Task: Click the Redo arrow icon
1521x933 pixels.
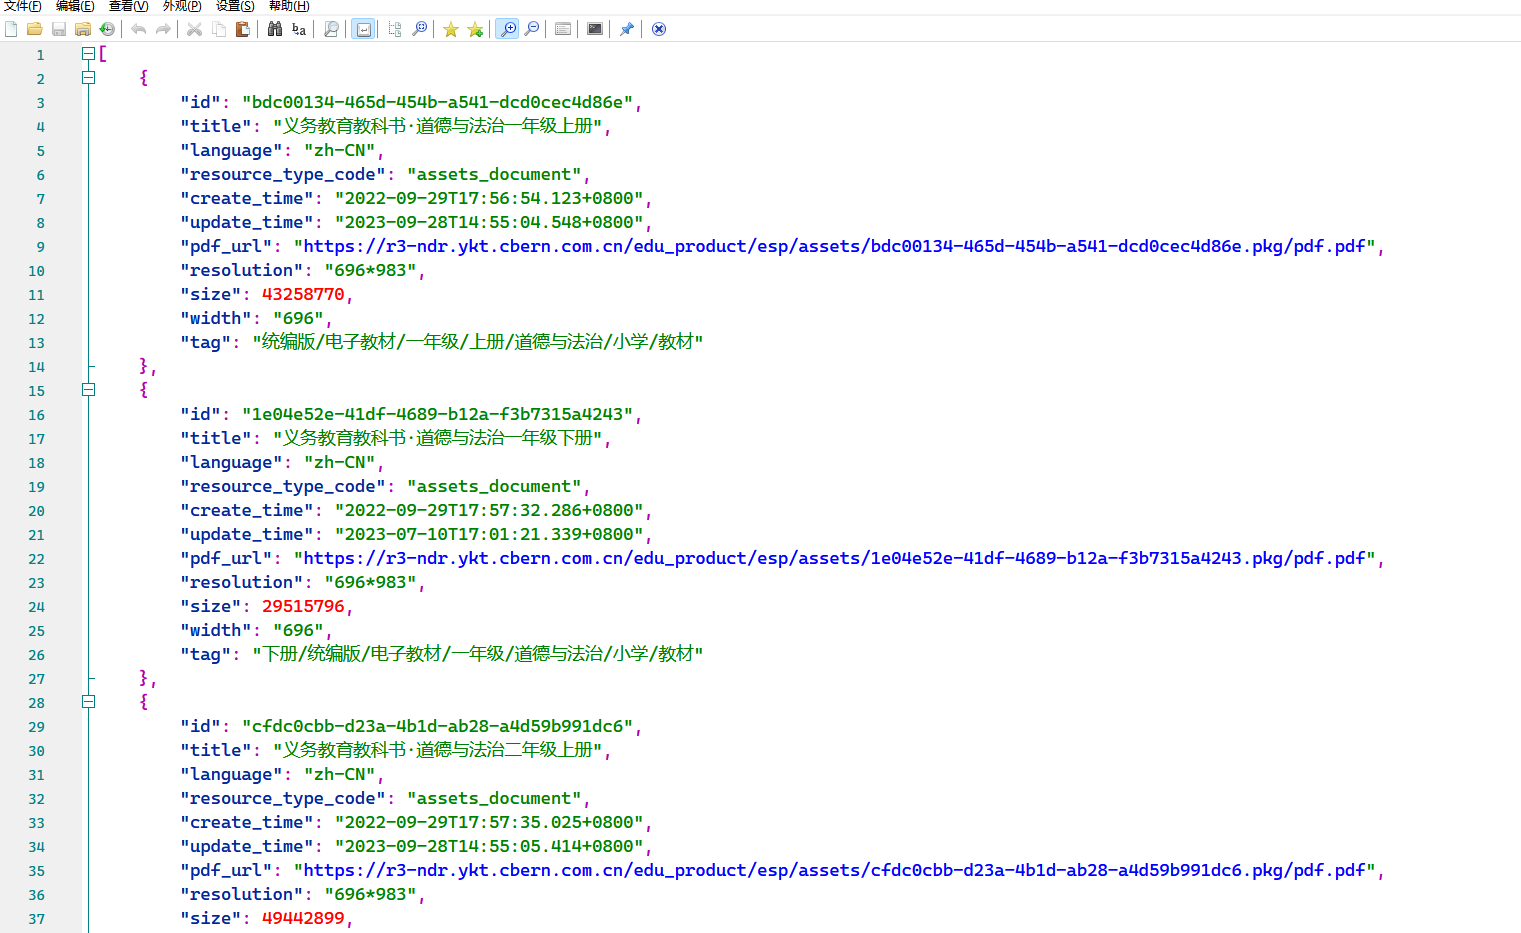Action: pyautogui.click(x=163, y=29)
